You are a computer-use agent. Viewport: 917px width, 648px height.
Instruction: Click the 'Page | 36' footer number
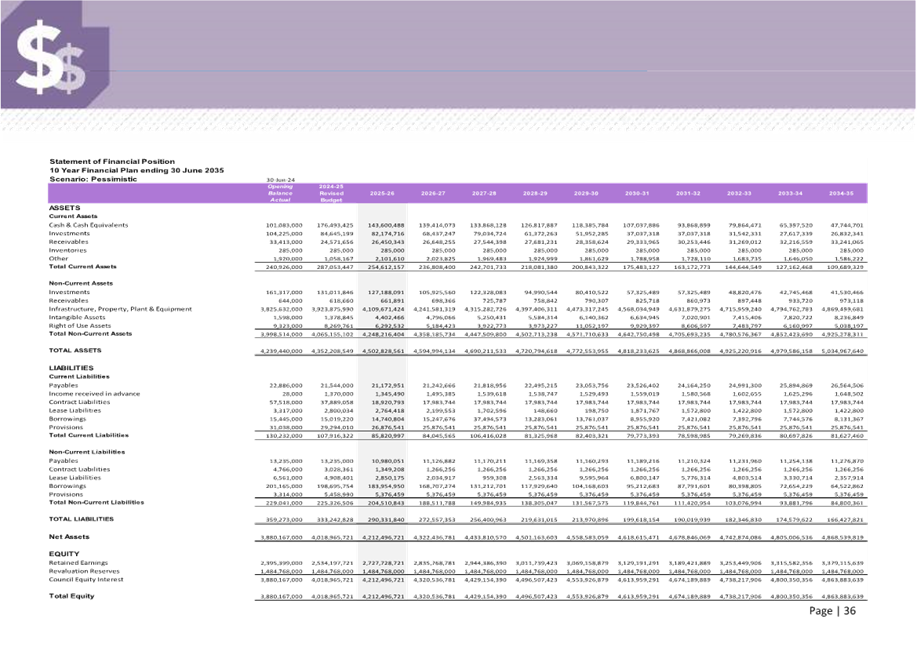point(832,611)
